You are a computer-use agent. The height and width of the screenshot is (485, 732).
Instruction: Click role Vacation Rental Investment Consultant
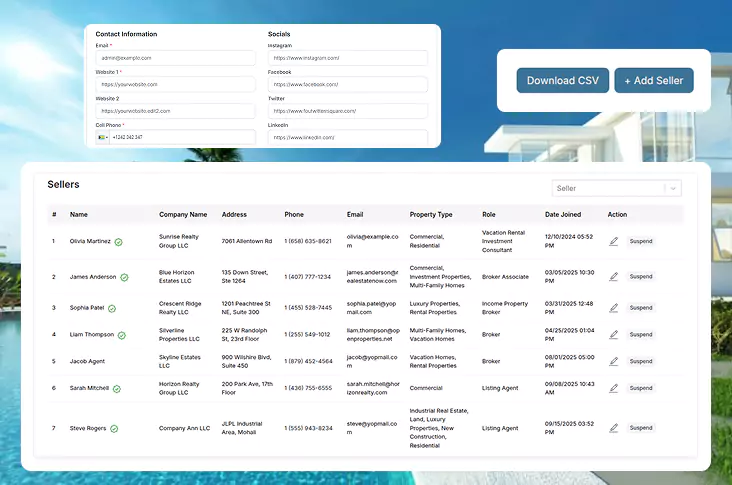503,241
